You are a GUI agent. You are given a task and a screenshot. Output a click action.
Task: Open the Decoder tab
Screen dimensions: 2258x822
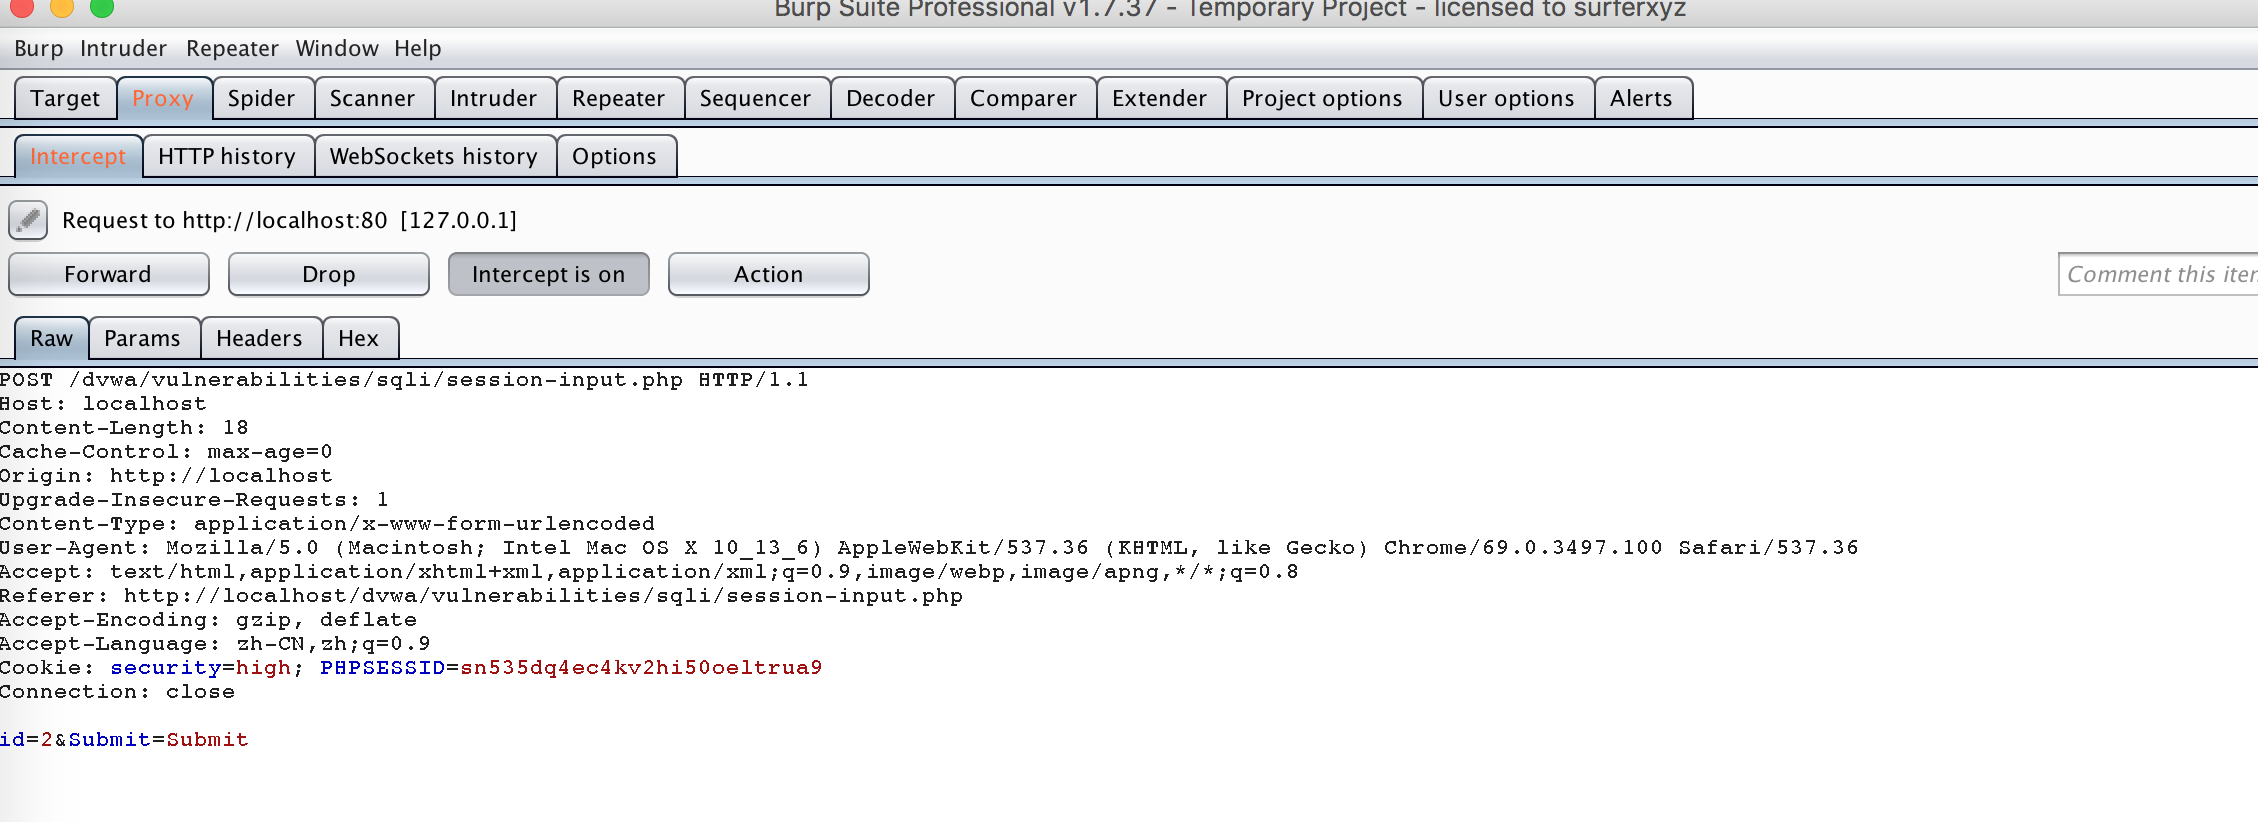point(890,98)
